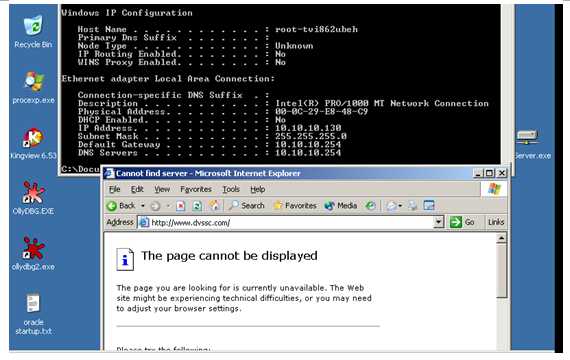
Task: Click the address field with www.dvssc.com
Action: (285, 223)
